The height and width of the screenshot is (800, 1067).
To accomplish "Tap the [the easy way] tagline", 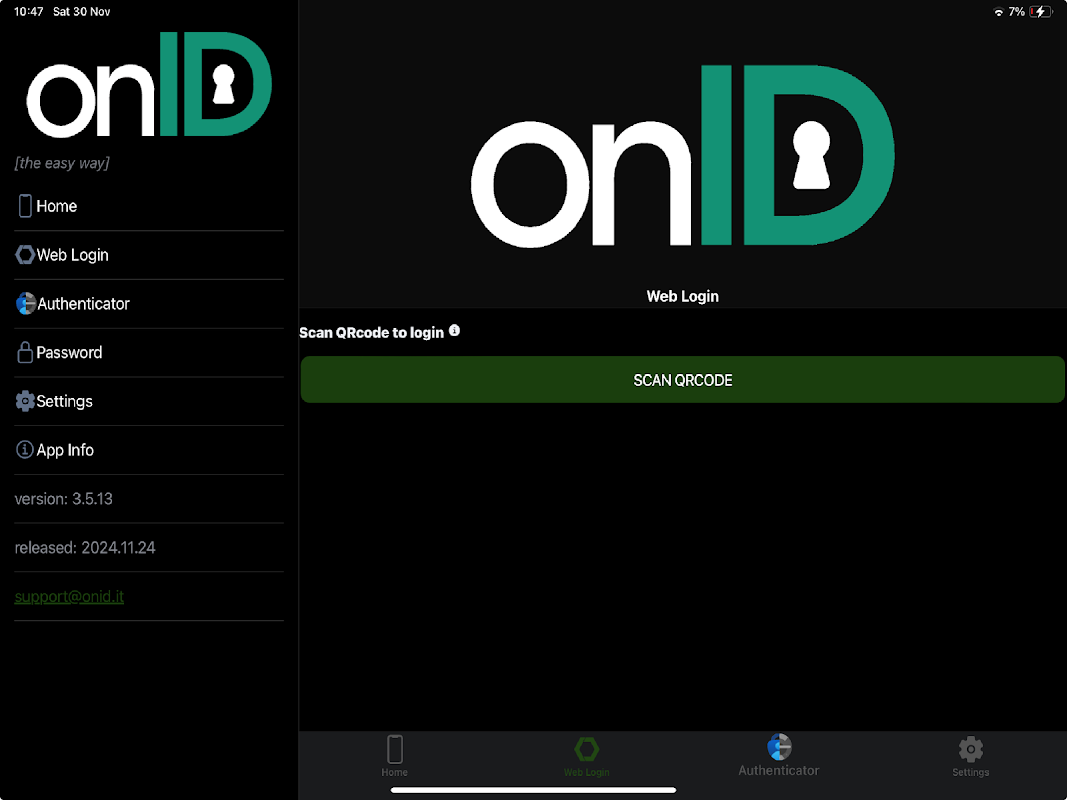I will click(x=62, y=163).
